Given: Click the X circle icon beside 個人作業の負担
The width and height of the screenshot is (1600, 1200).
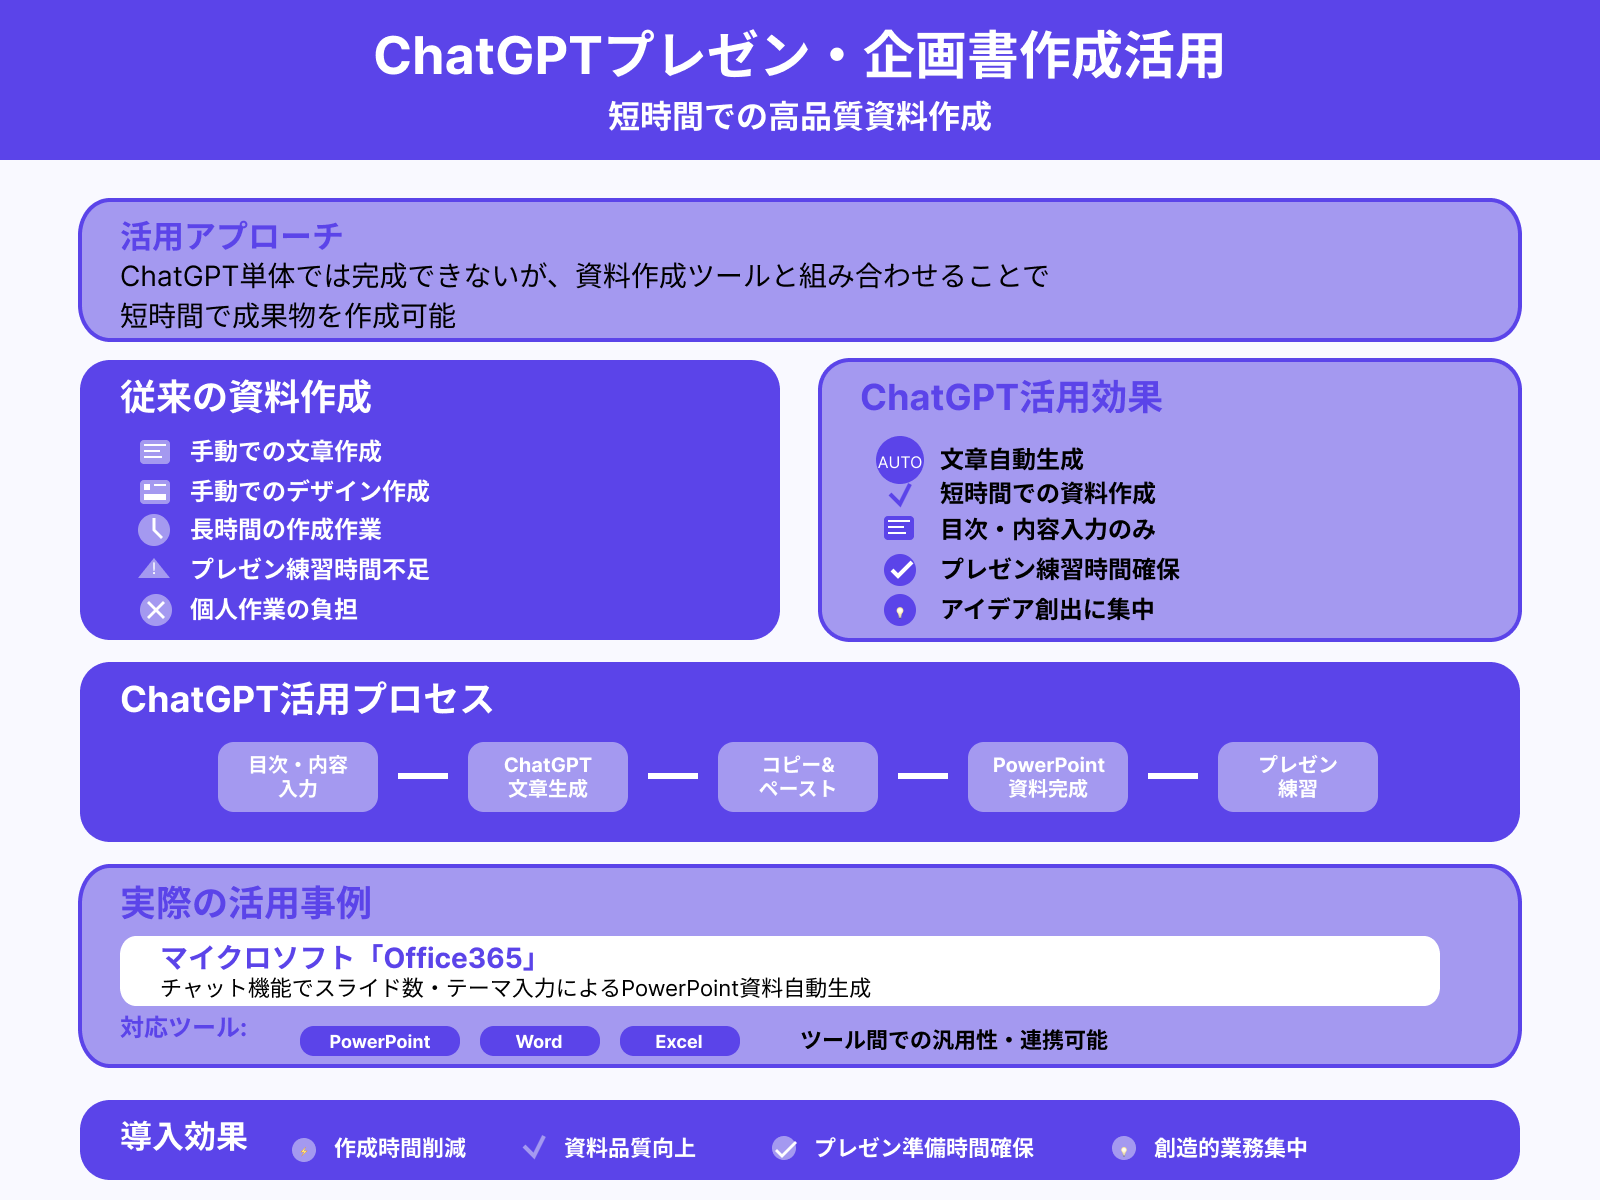Looking at the screenshot, I should click(155, 609).
